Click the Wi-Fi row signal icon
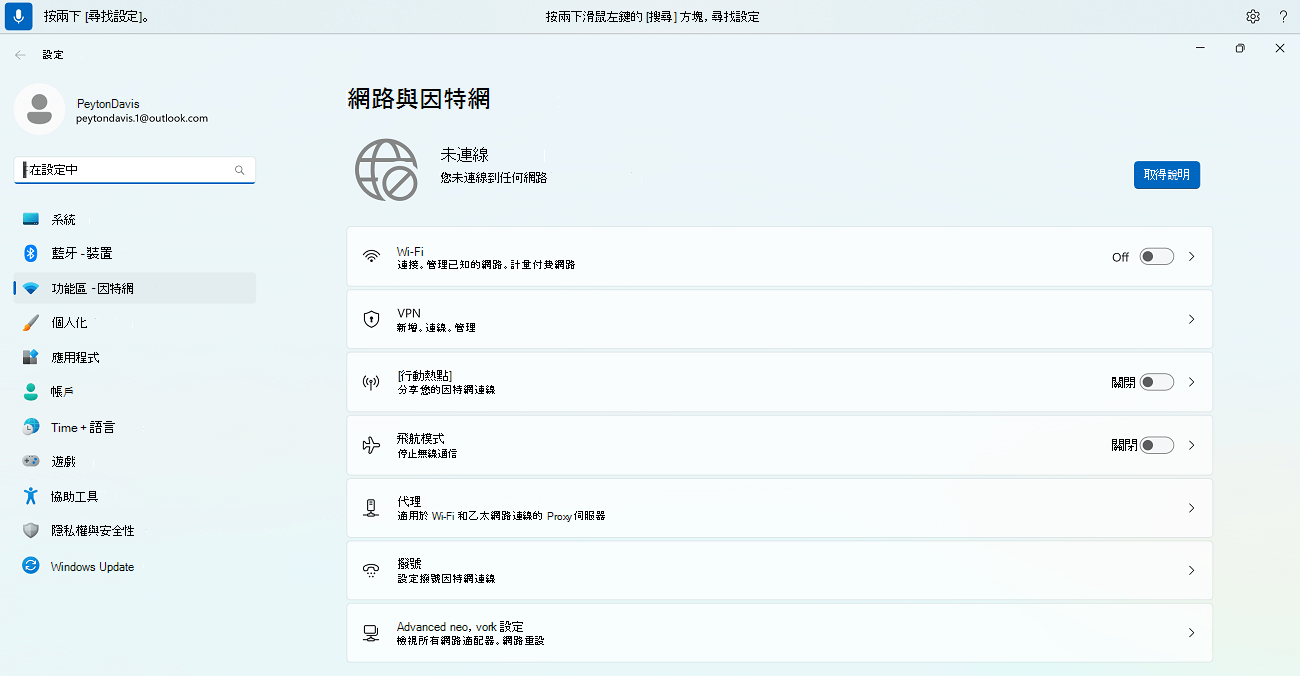 pos(371,257)
